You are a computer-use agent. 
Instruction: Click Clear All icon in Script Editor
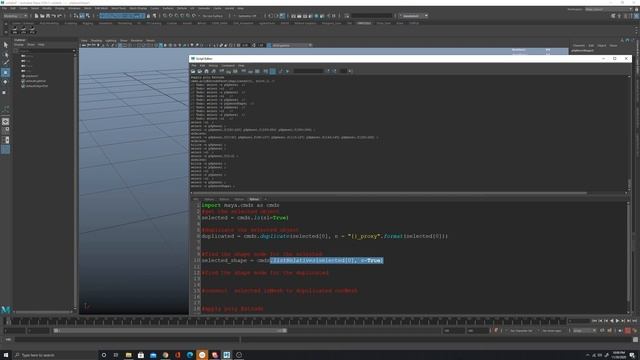pyautogui.click(x=235, y=71)
